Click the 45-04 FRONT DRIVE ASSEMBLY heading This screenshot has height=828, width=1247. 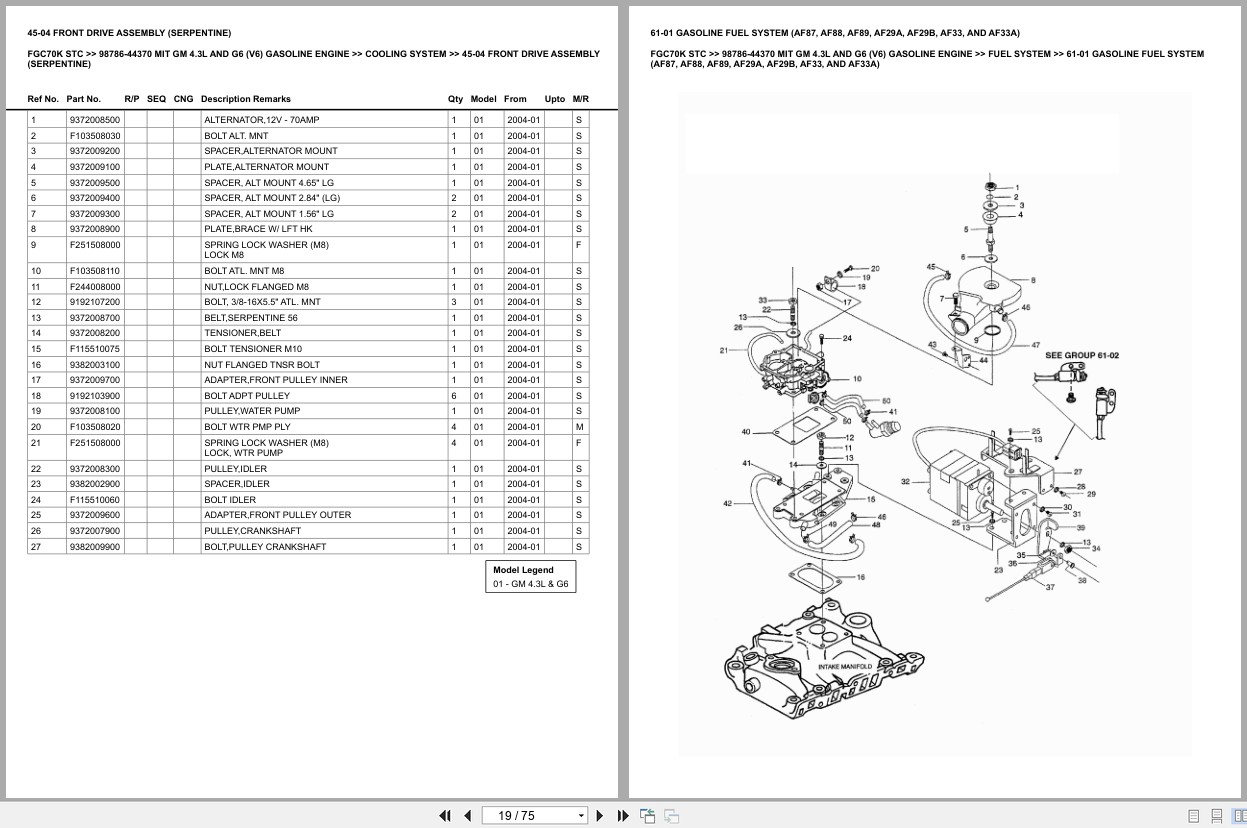pyautogui.click(x=129, y=33)
